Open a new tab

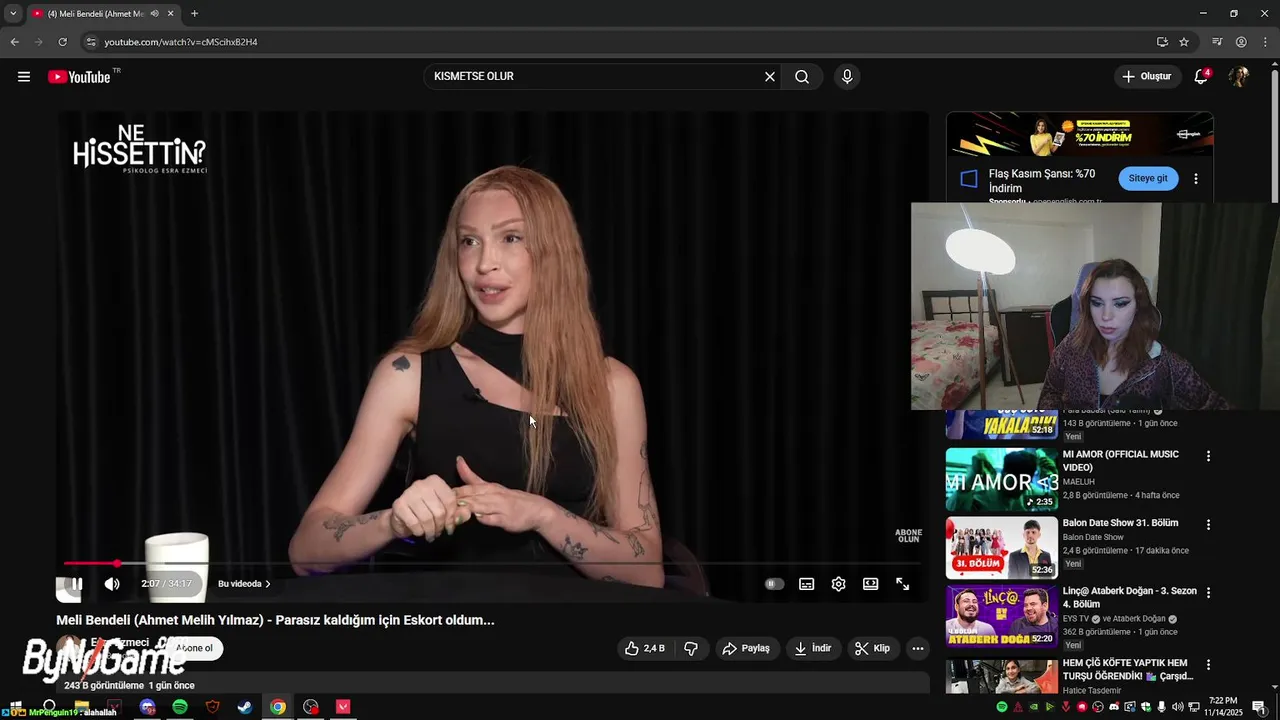click(x=194, y=14)
